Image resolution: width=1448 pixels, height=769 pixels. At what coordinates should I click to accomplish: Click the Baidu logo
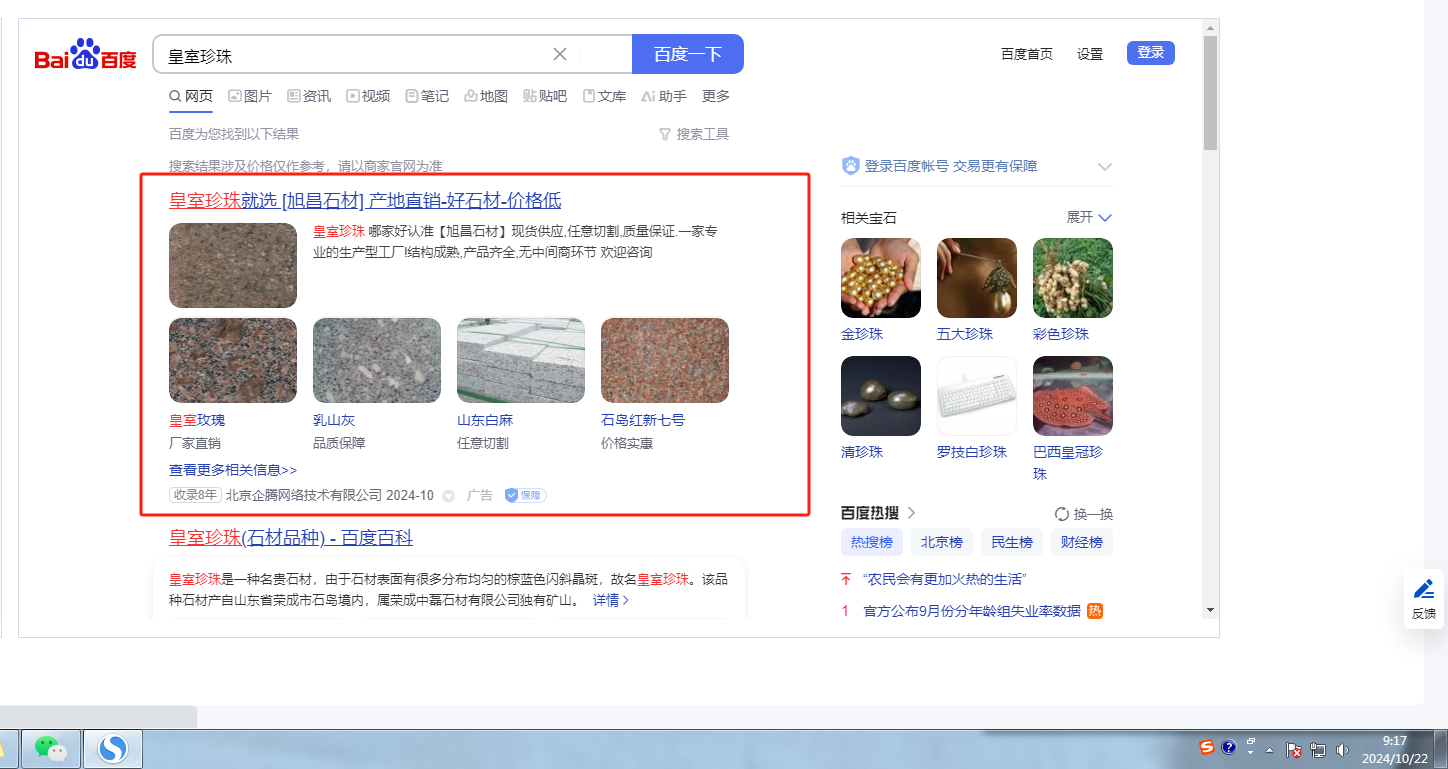[x=85, y=55]
